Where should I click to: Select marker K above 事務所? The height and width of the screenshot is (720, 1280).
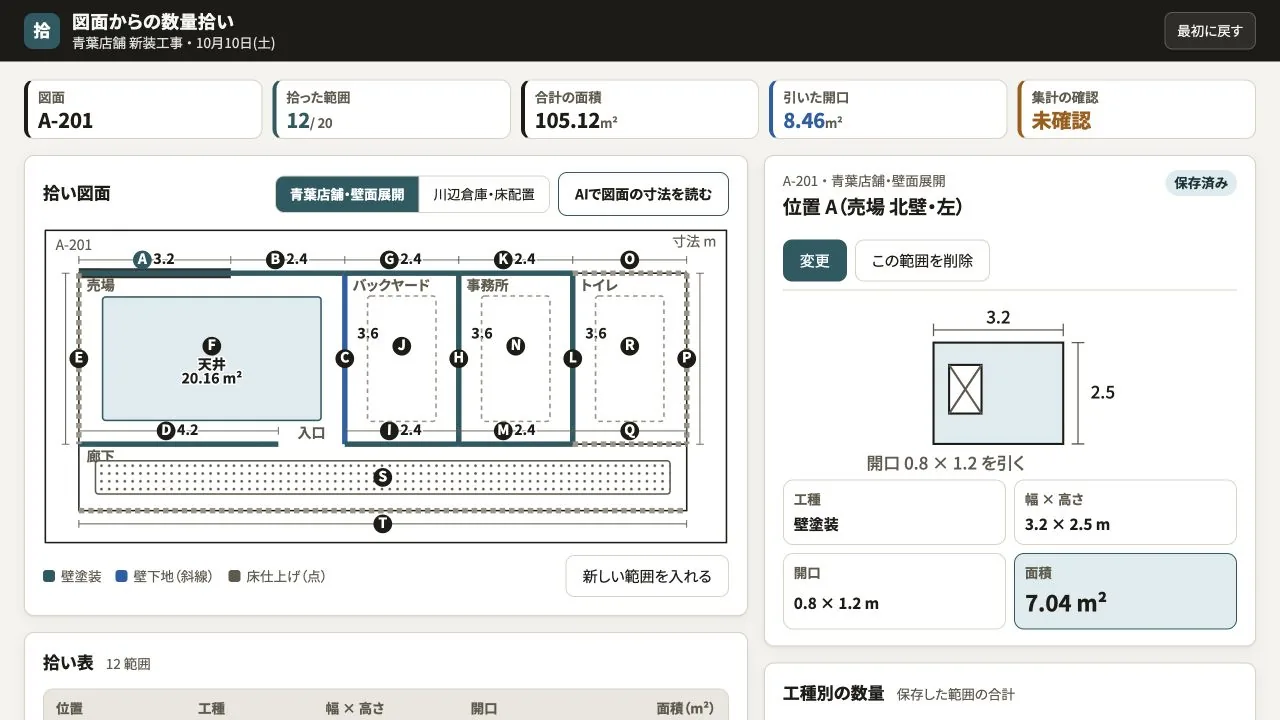point(503,259)
